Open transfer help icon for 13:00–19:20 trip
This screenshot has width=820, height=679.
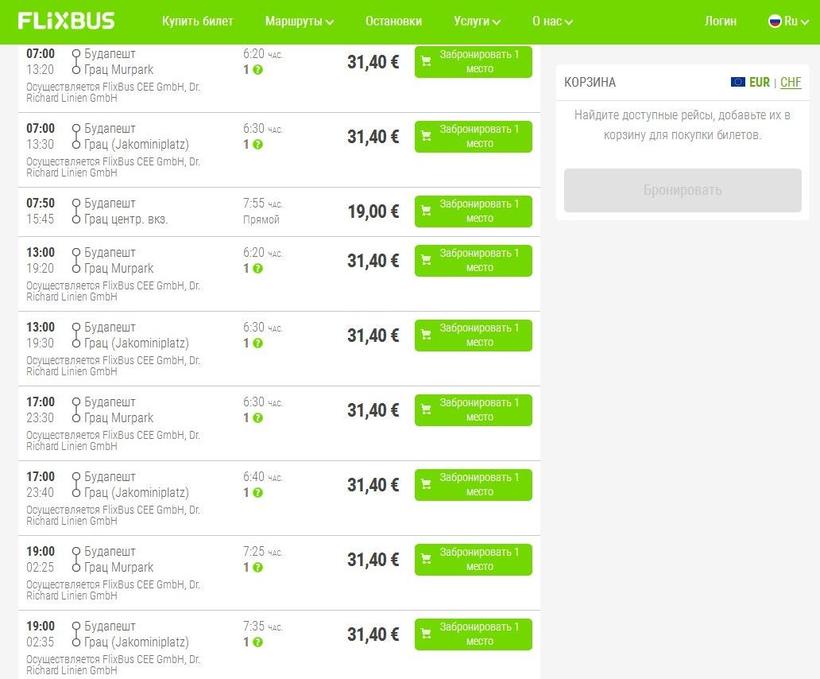pos(258,268)
